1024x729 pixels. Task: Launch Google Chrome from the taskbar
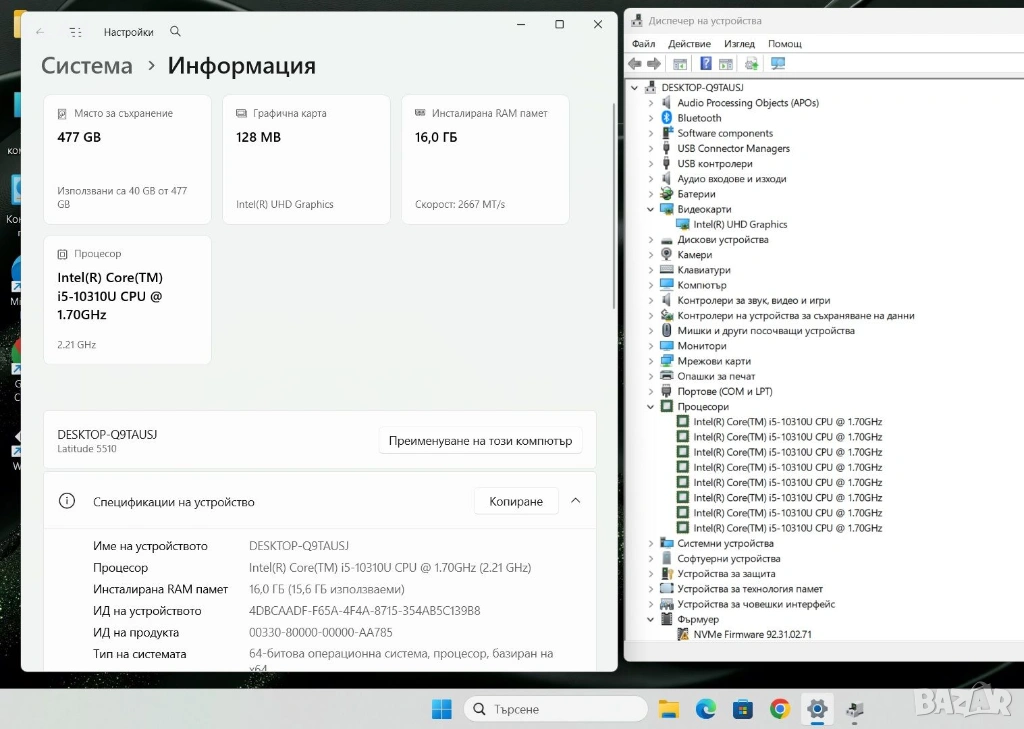coord(780,709)
